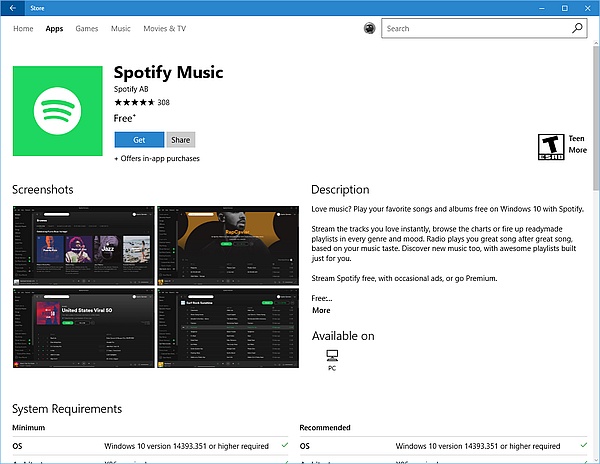
Task: Maximize the Store window
Action: coord(564,8)
